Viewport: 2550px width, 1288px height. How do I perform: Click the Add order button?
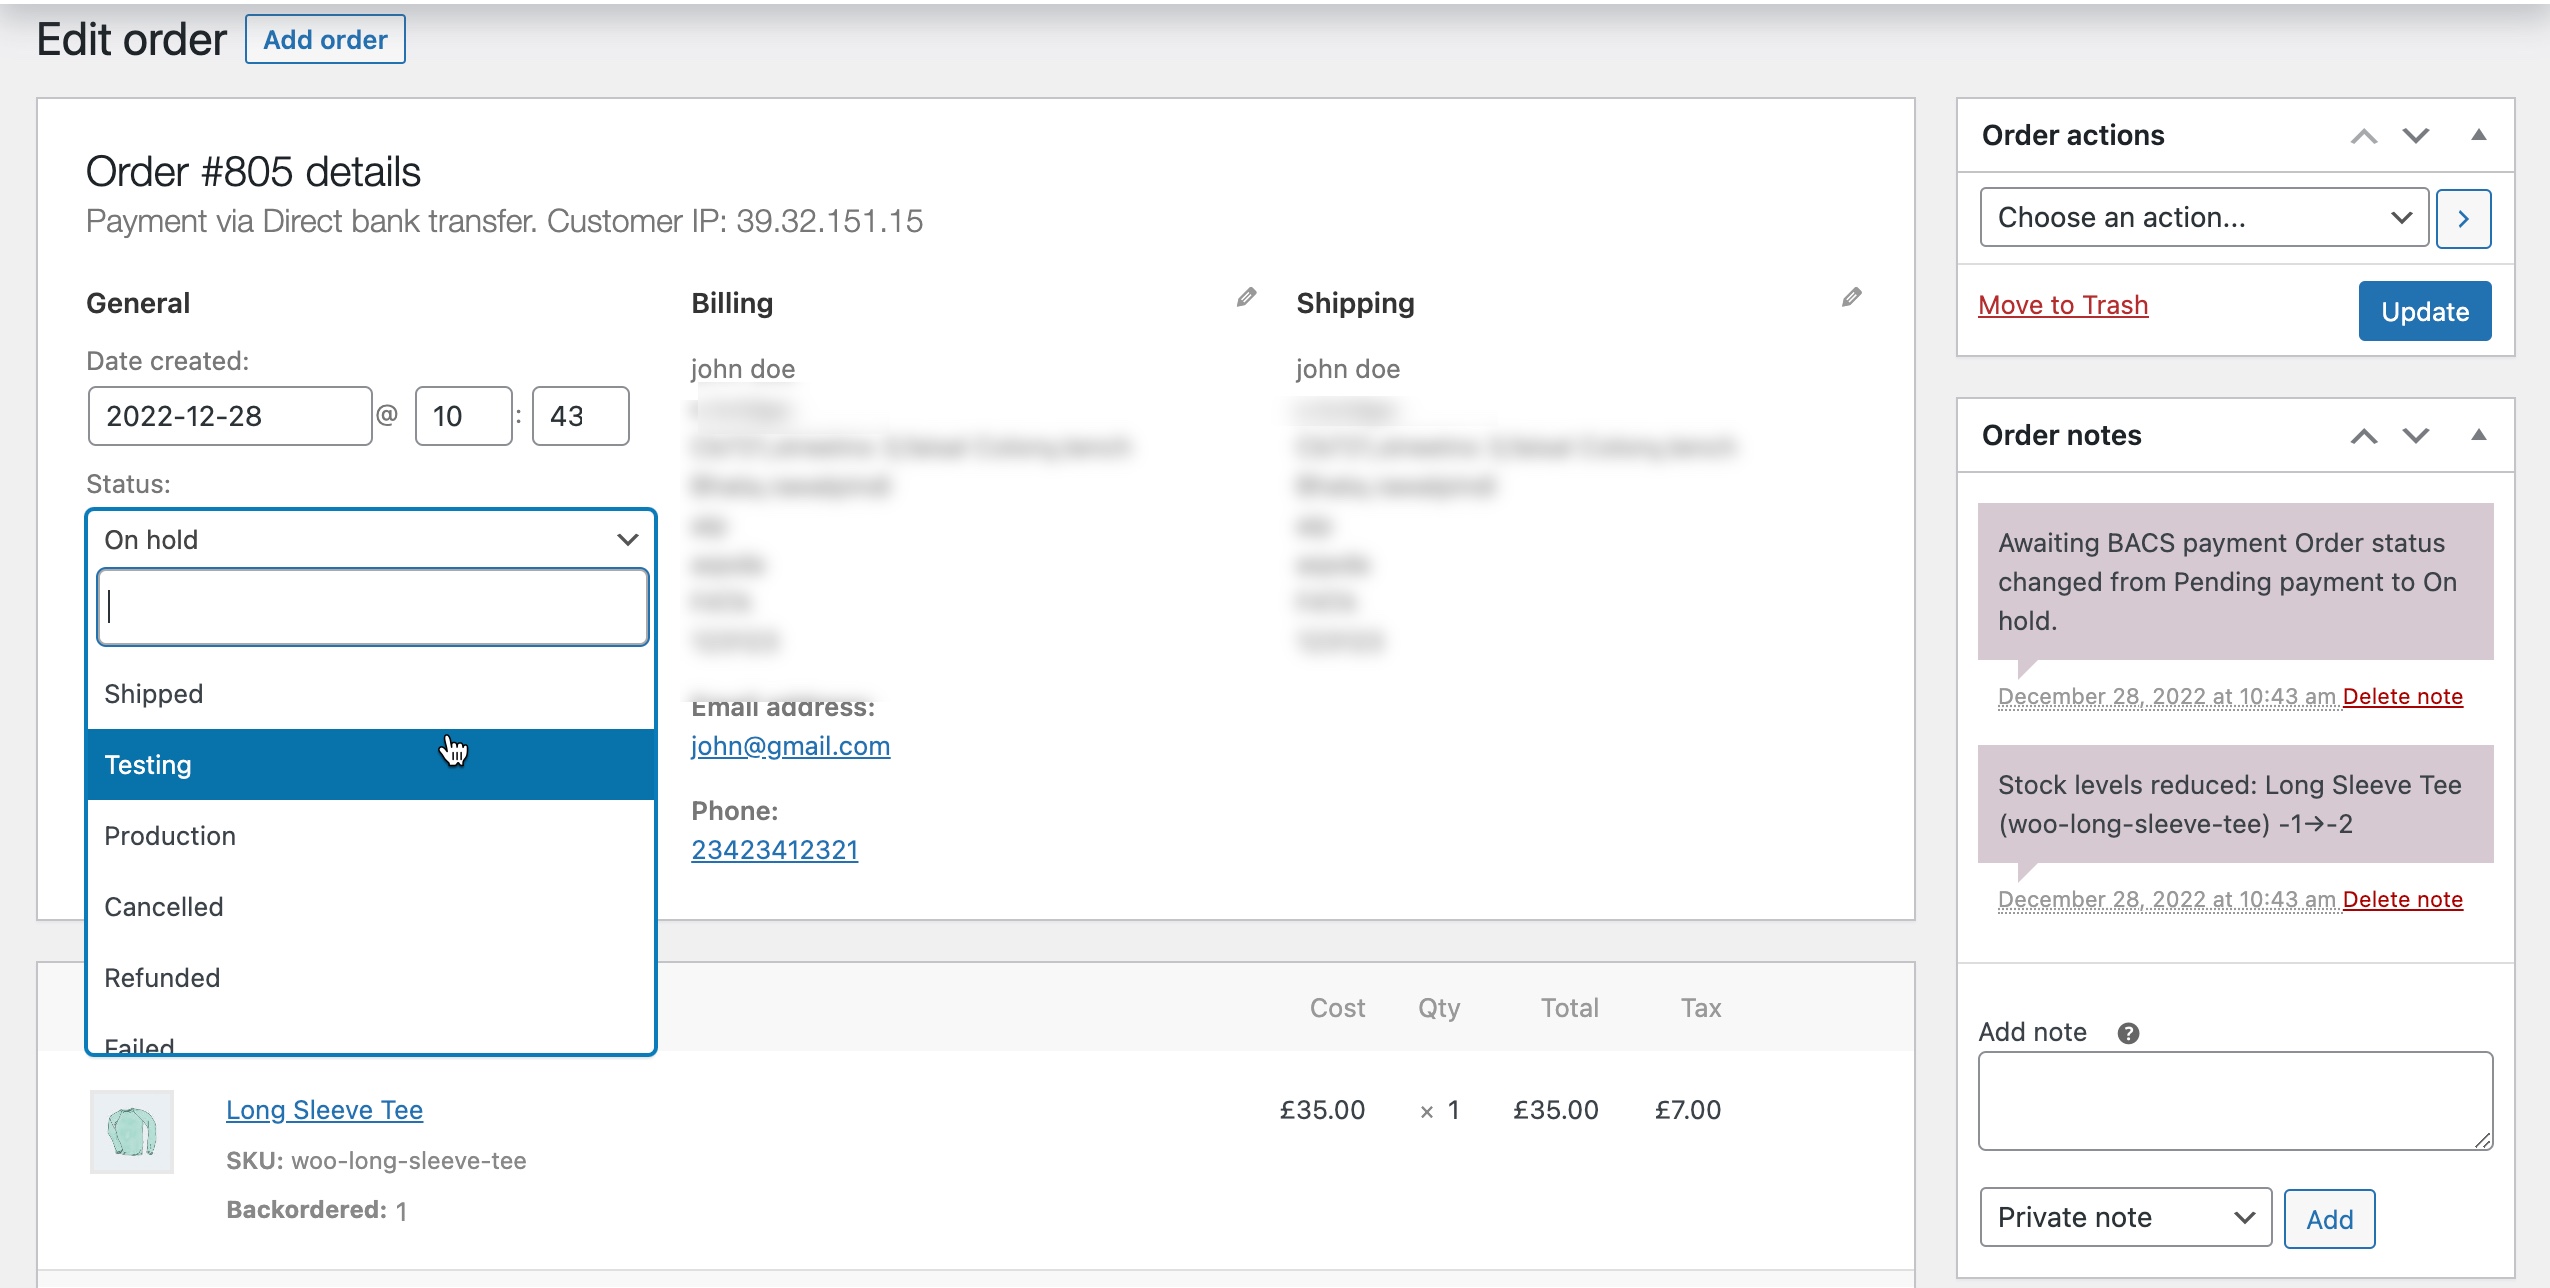coord(326,39)
